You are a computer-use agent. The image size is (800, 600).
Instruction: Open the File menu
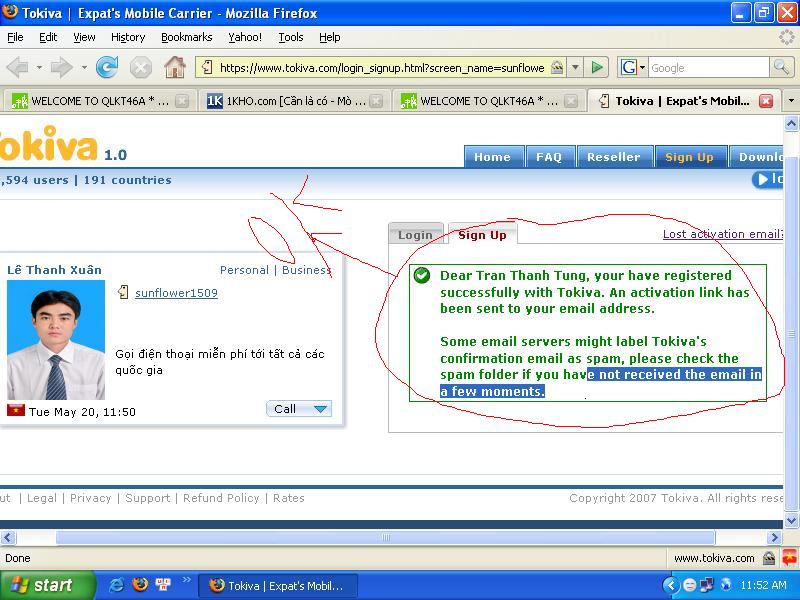tap(15, 37)
